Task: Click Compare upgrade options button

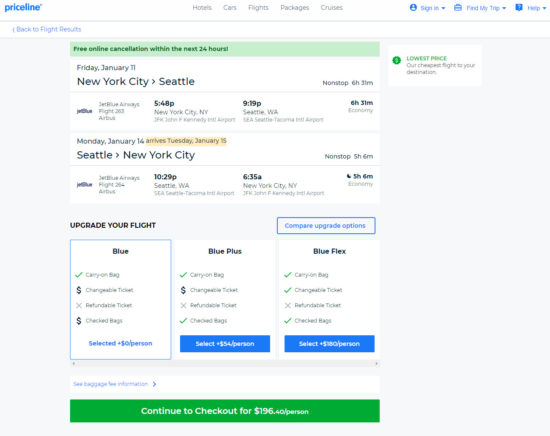Action: 326,226
